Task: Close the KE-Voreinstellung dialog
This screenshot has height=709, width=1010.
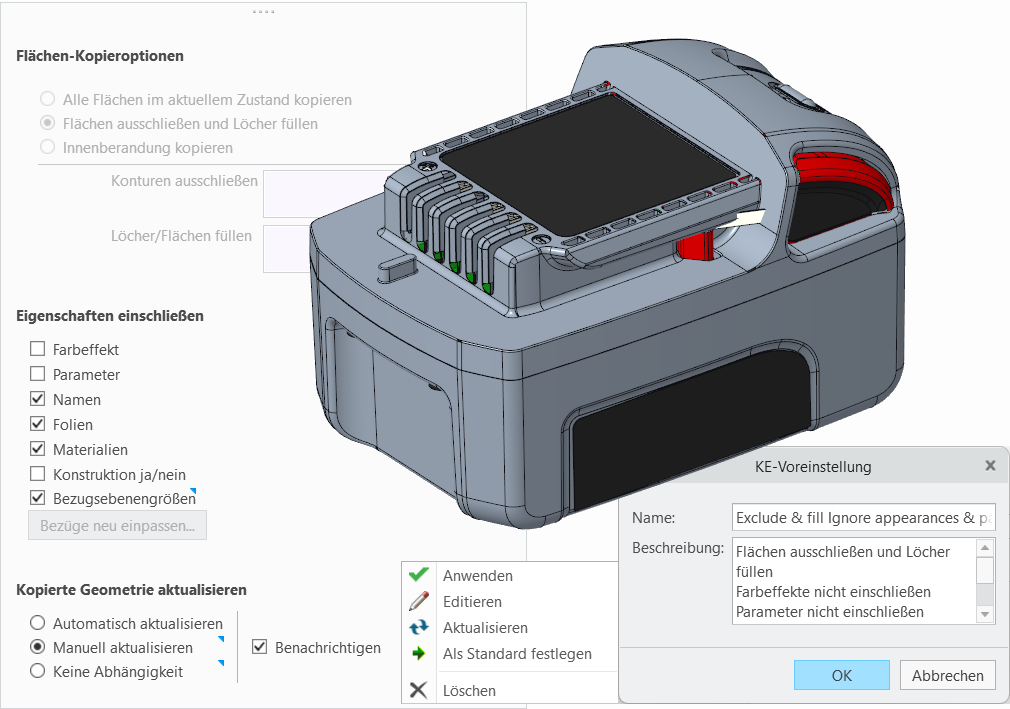Action: pyautogui.click(x=990, y=466)
